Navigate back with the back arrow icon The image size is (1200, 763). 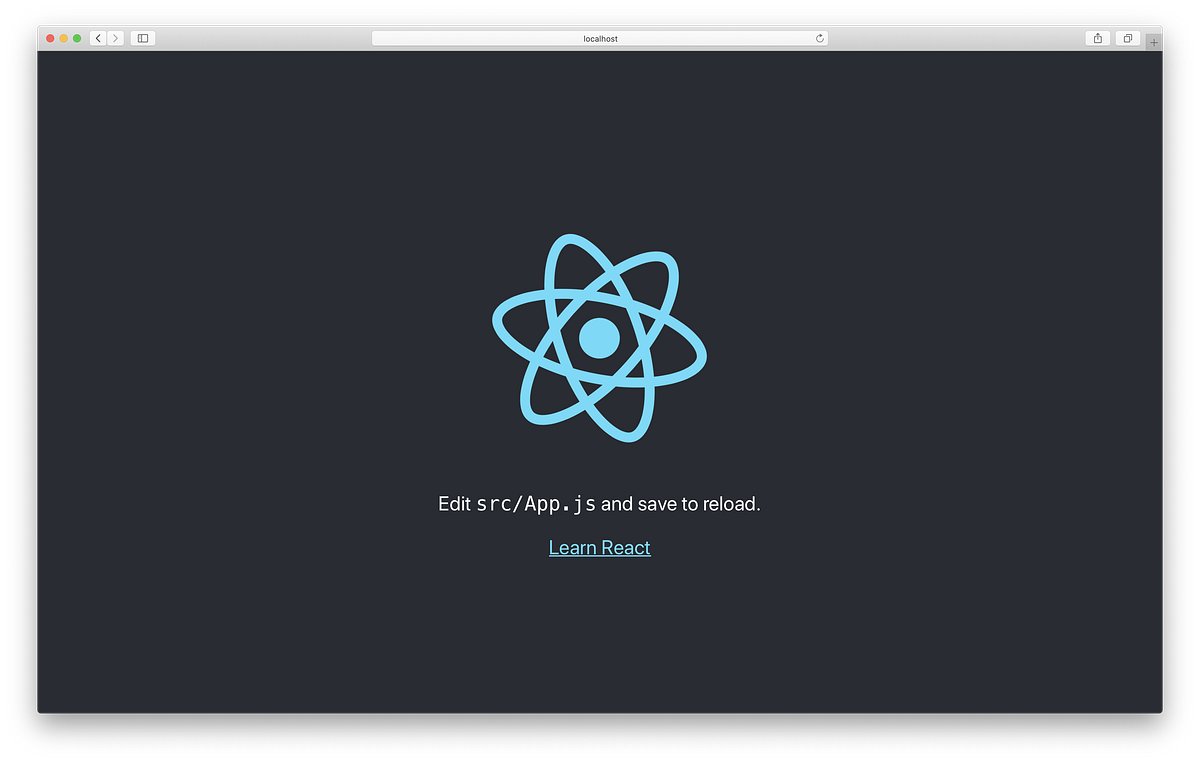(96, 37)
